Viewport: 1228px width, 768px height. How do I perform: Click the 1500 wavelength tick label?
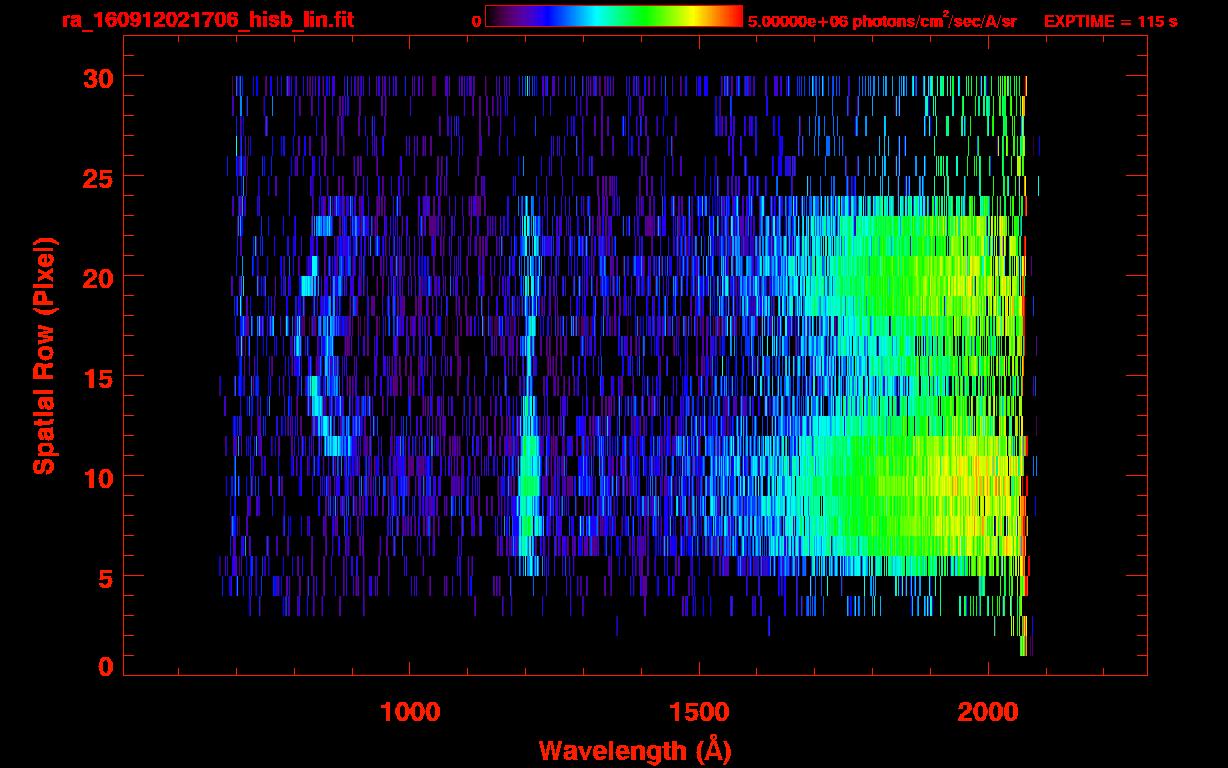tap(699, 711)
